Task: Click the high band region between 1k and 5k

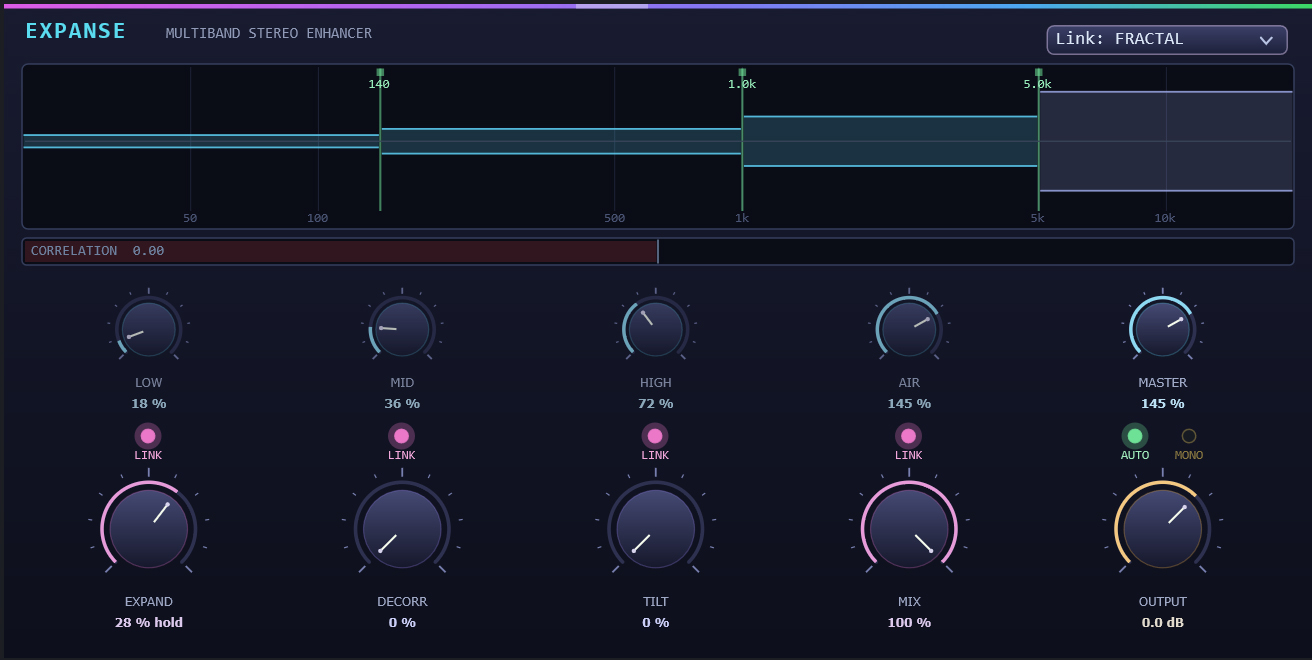Action: coord(890,141)
